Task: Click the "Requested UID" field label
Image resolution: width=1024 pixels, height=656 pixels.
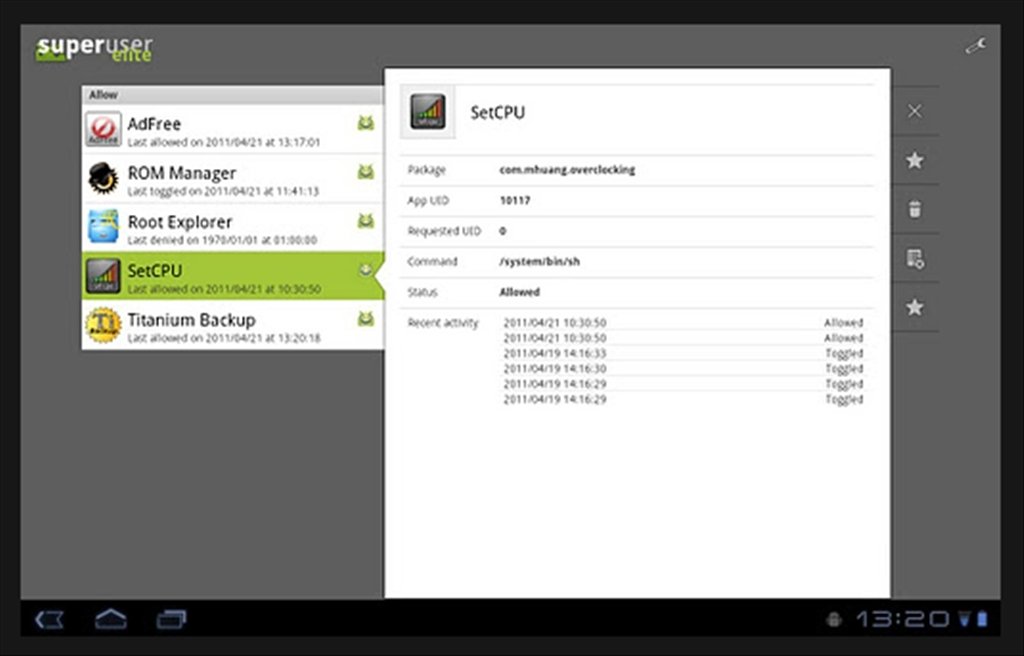Action: click(444, 231)
